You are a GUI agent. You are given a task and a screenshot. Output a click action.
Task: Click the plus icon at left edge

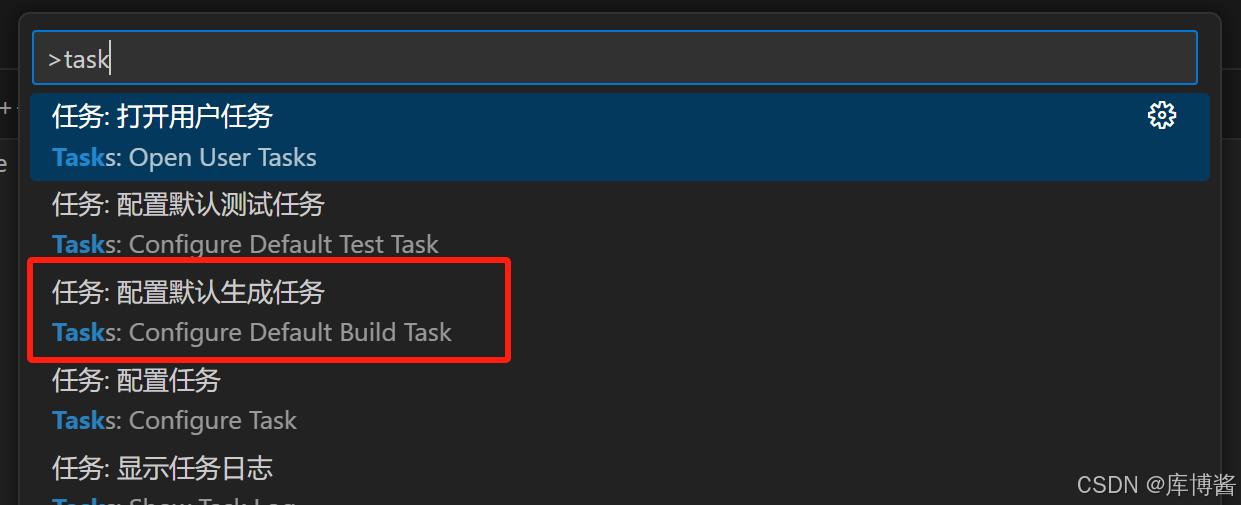[x=5, y=108]
